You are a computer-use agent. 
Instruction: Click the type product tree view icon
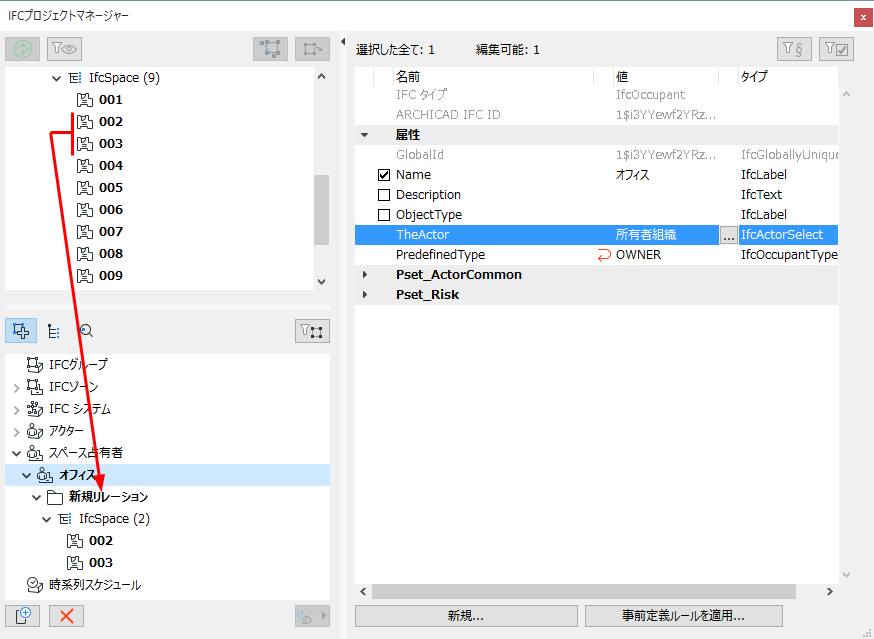pyautogui.click(x=54, y=331)
